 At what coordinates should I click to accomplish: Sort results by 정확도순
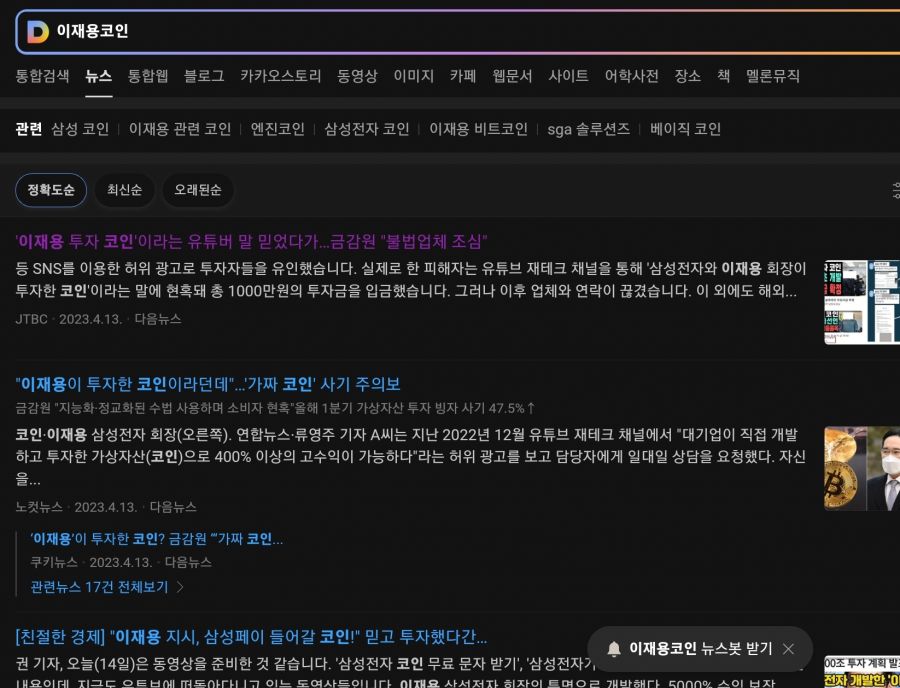coord(51,190)
